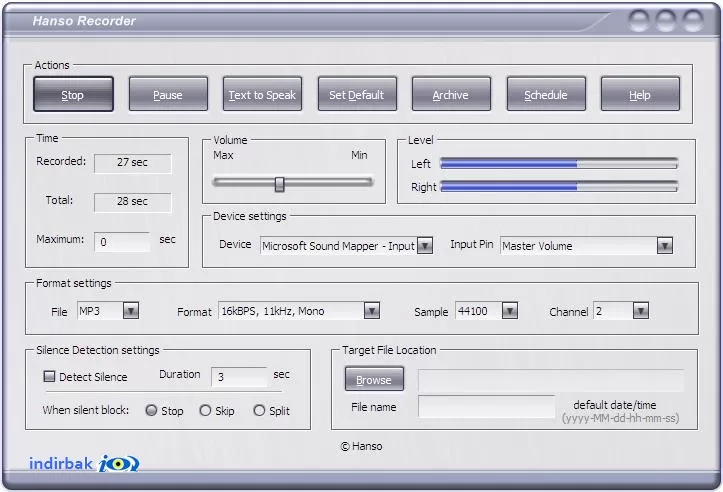Click the File name input field
The height and width of the screenshot is (492, 723).
coord(486,406)
